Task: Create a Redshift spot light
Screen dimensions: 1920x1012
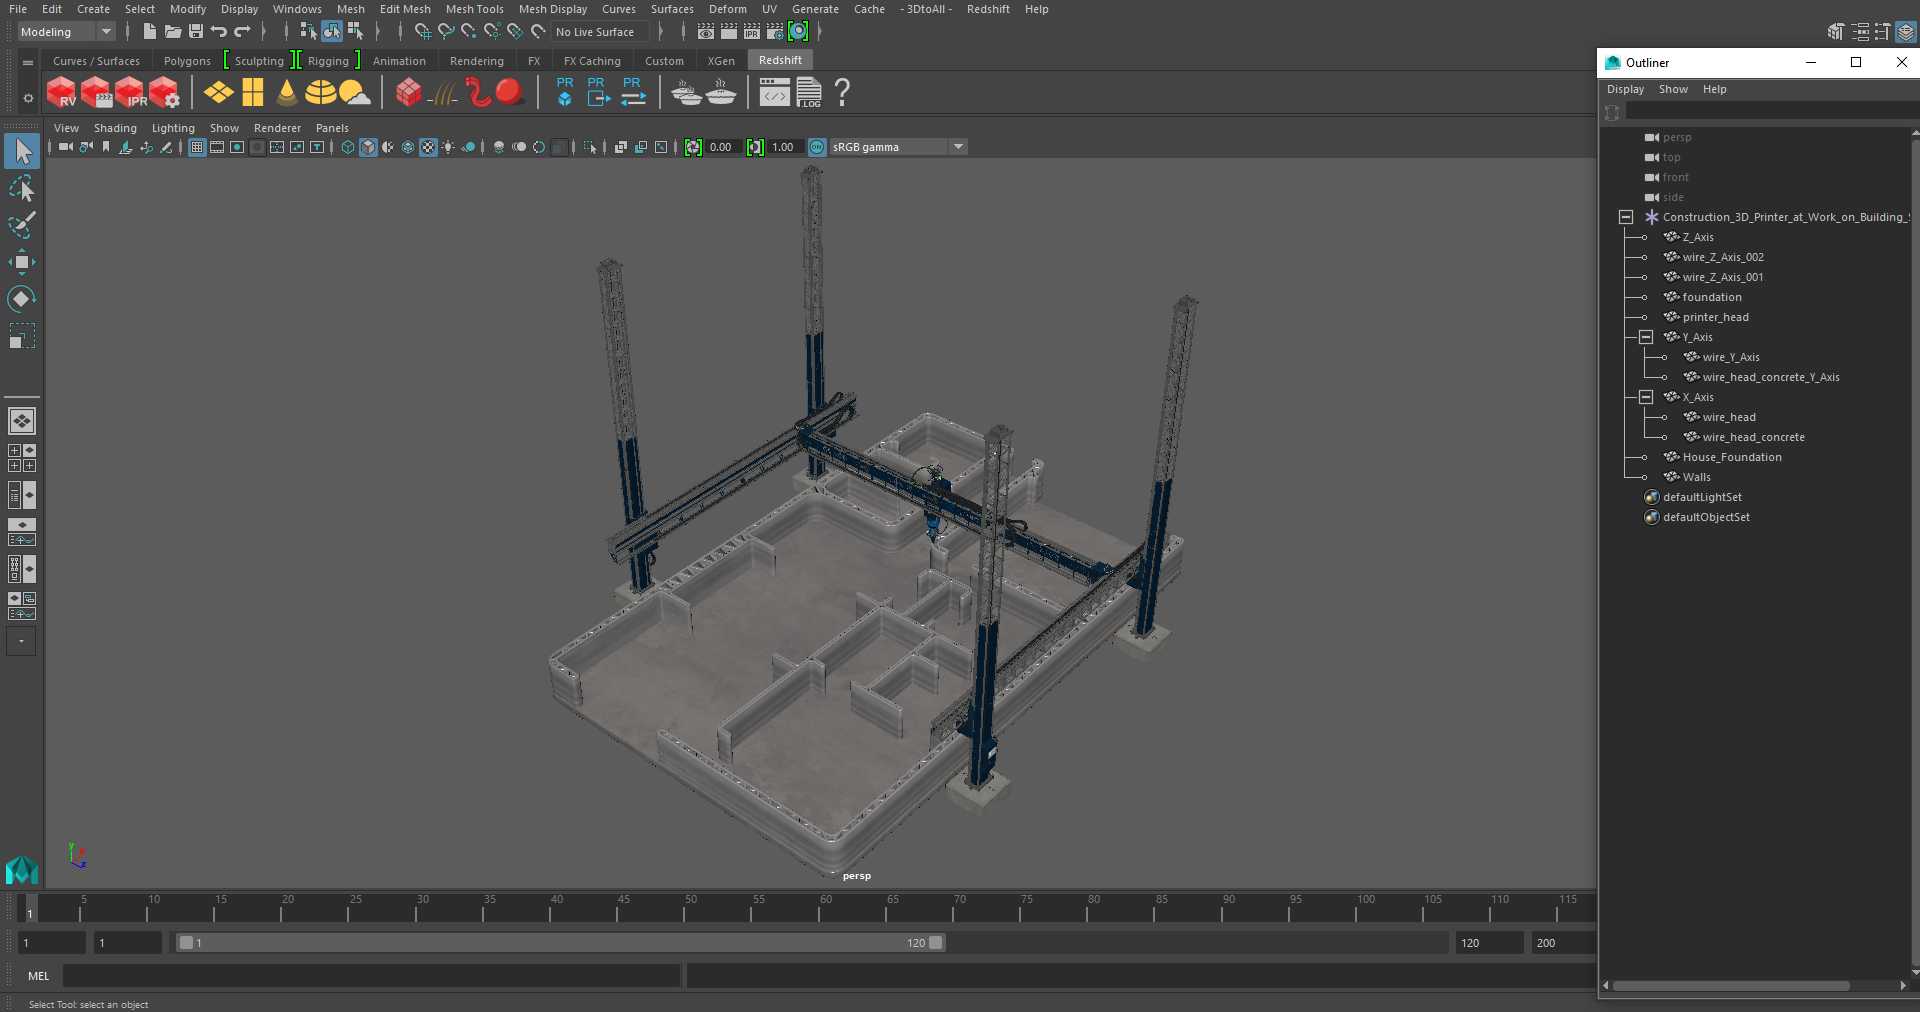Action: [x=287, y=93]
